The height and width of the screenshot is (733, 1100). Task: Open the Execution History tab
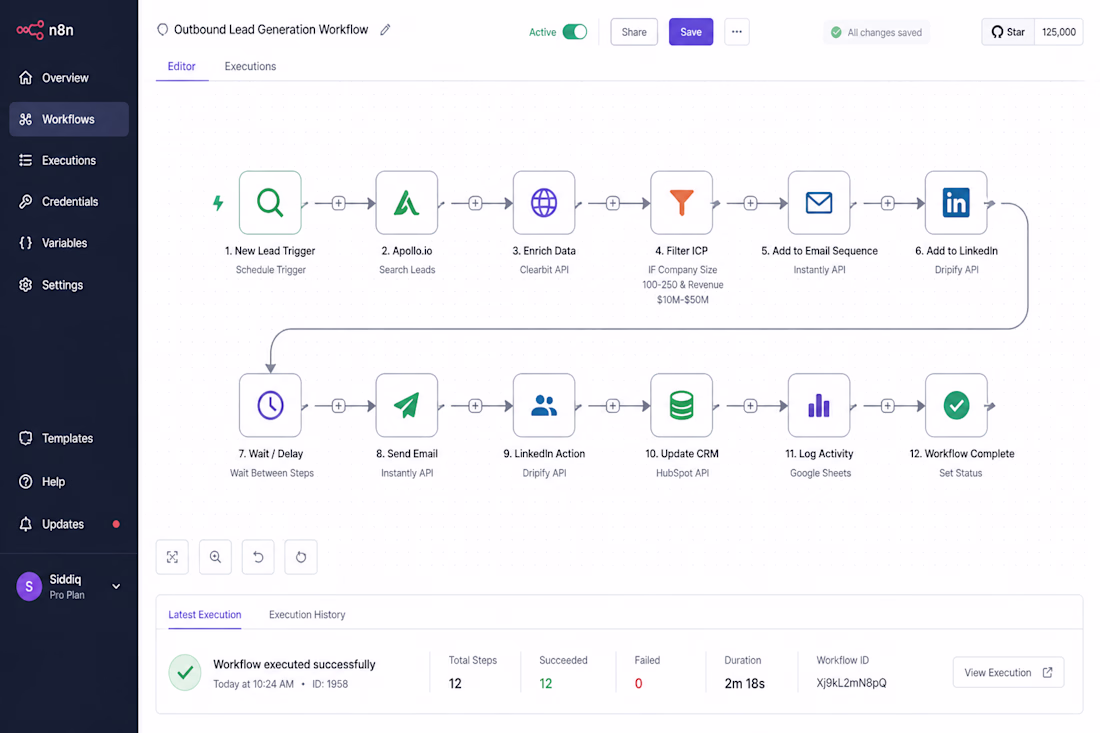point(307,614)
